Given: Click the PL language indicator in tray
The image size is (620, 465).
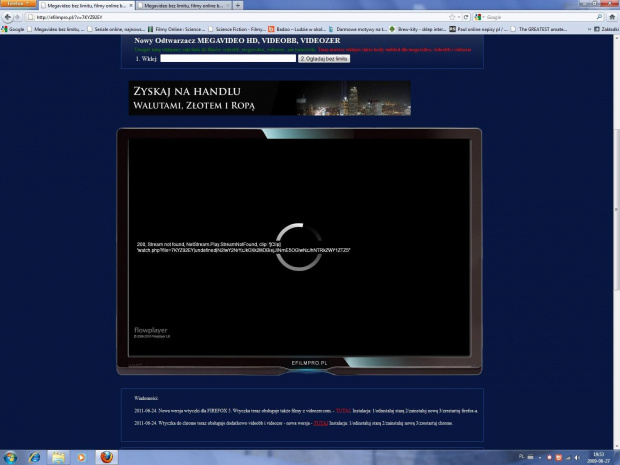Looking at the screenshot, I should [x=521, y=456].
